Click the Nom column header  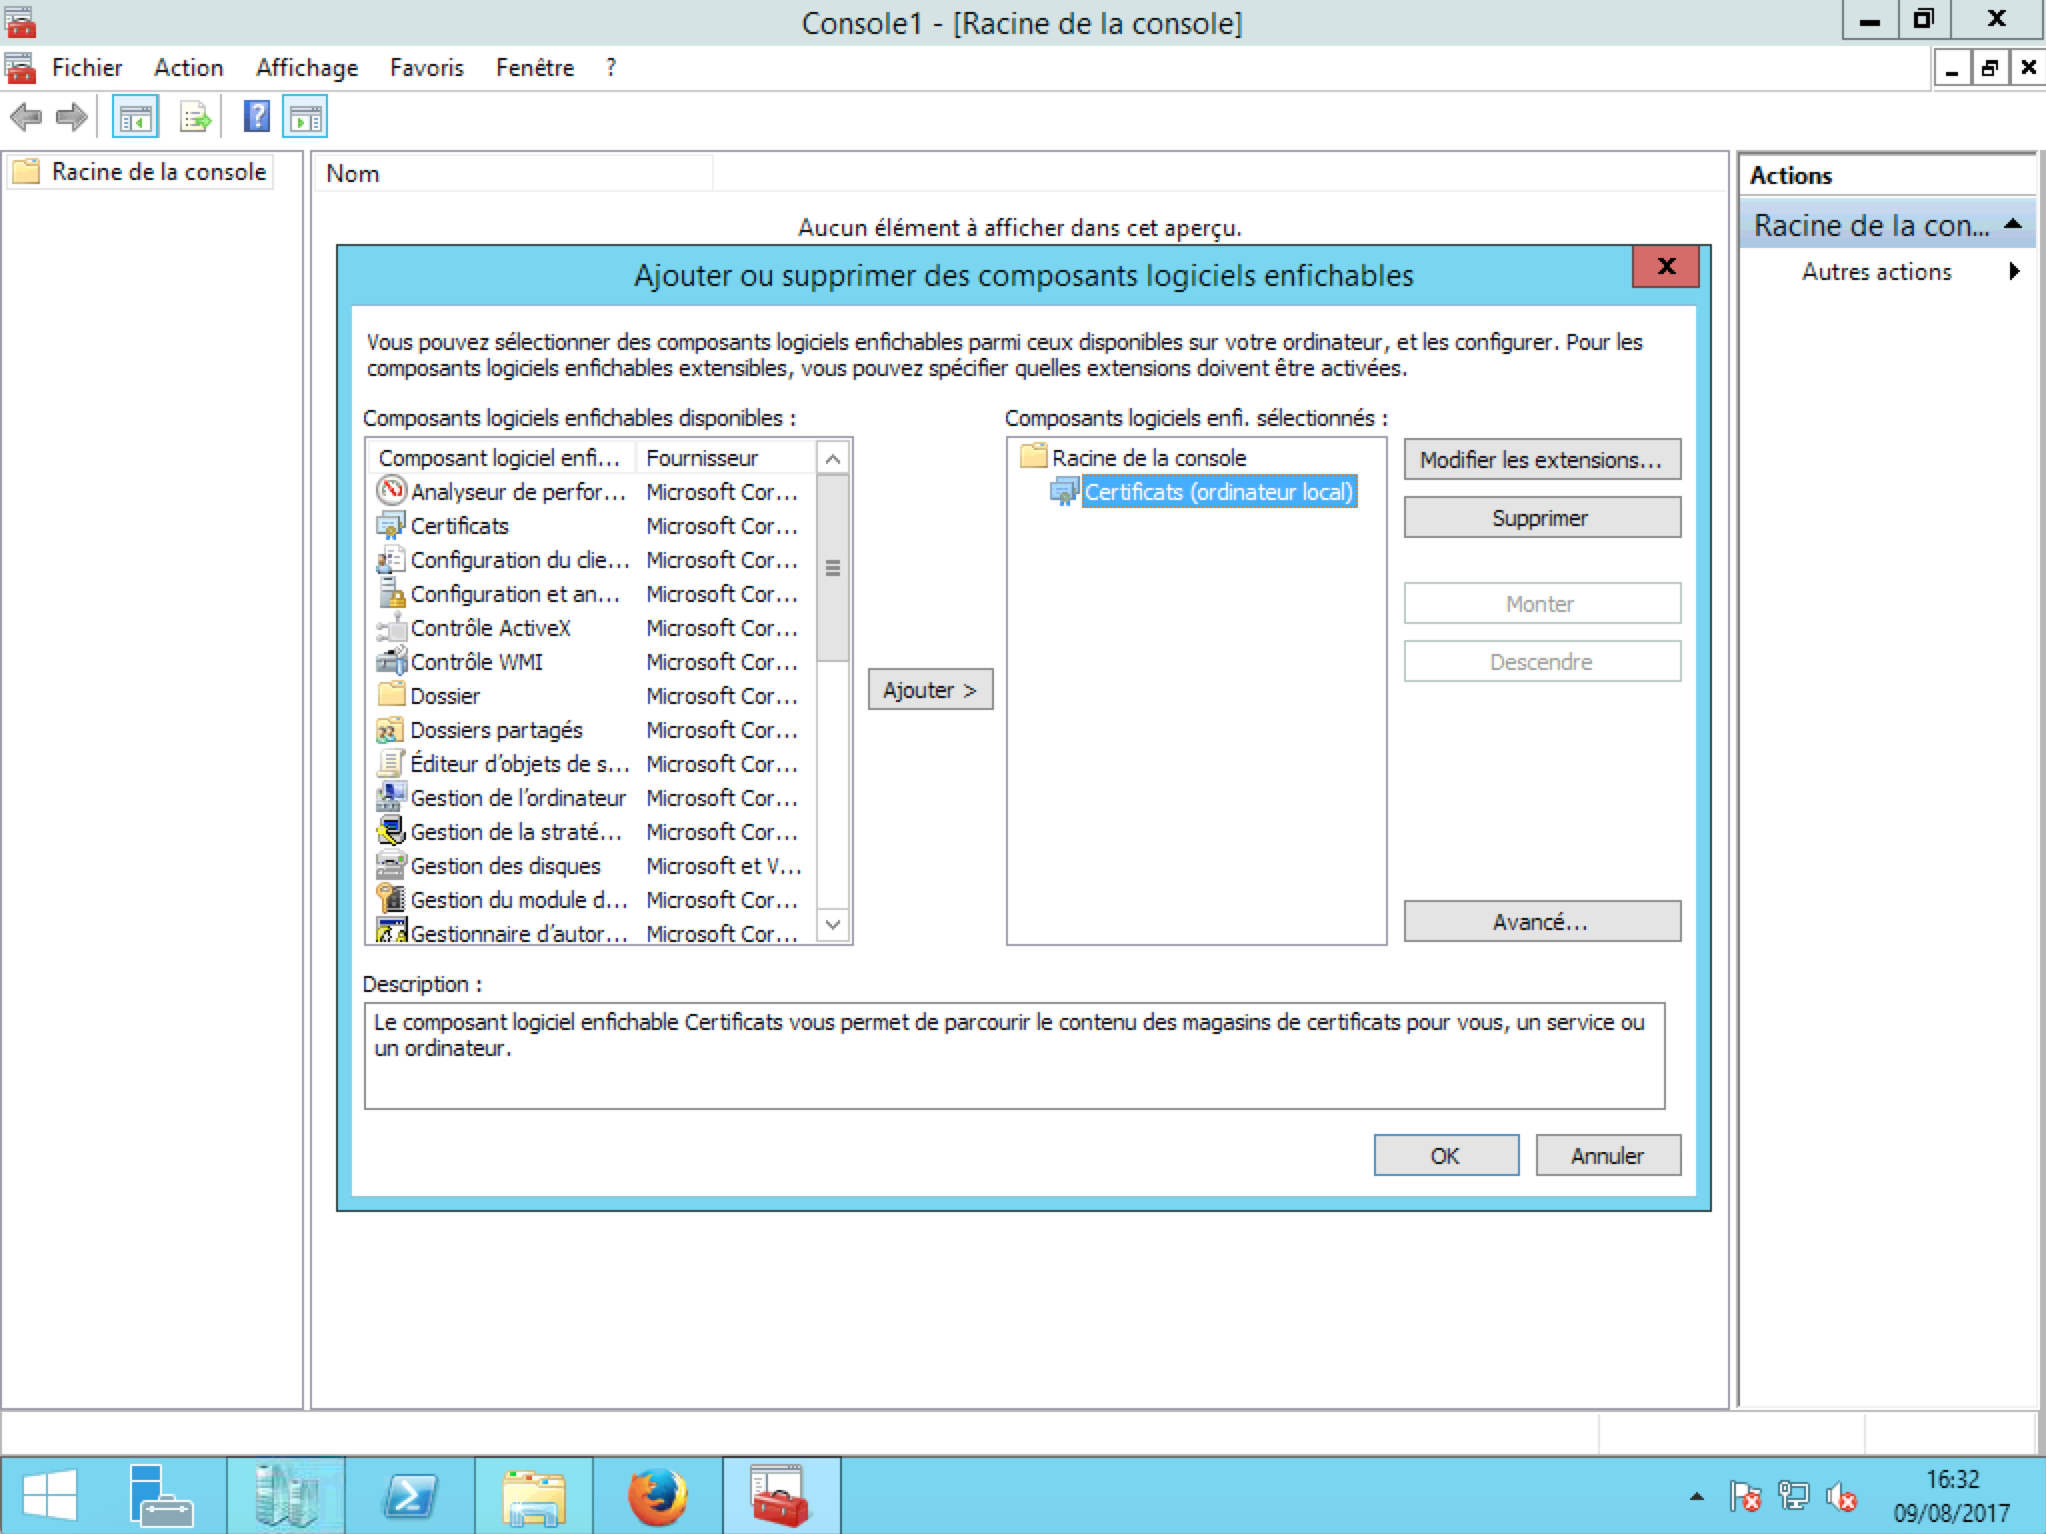(515, 173)
